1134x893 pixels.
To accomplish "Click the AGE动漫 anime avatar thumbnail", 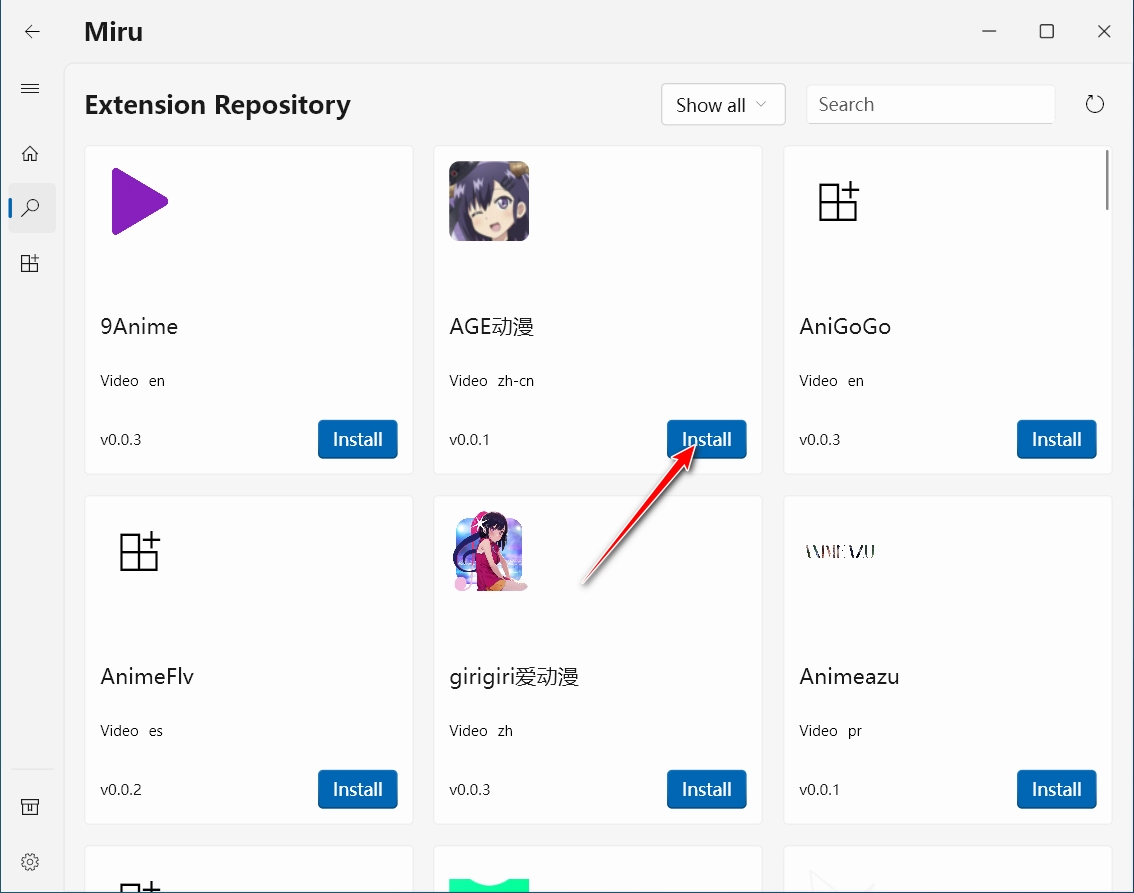I will [489, 201].
